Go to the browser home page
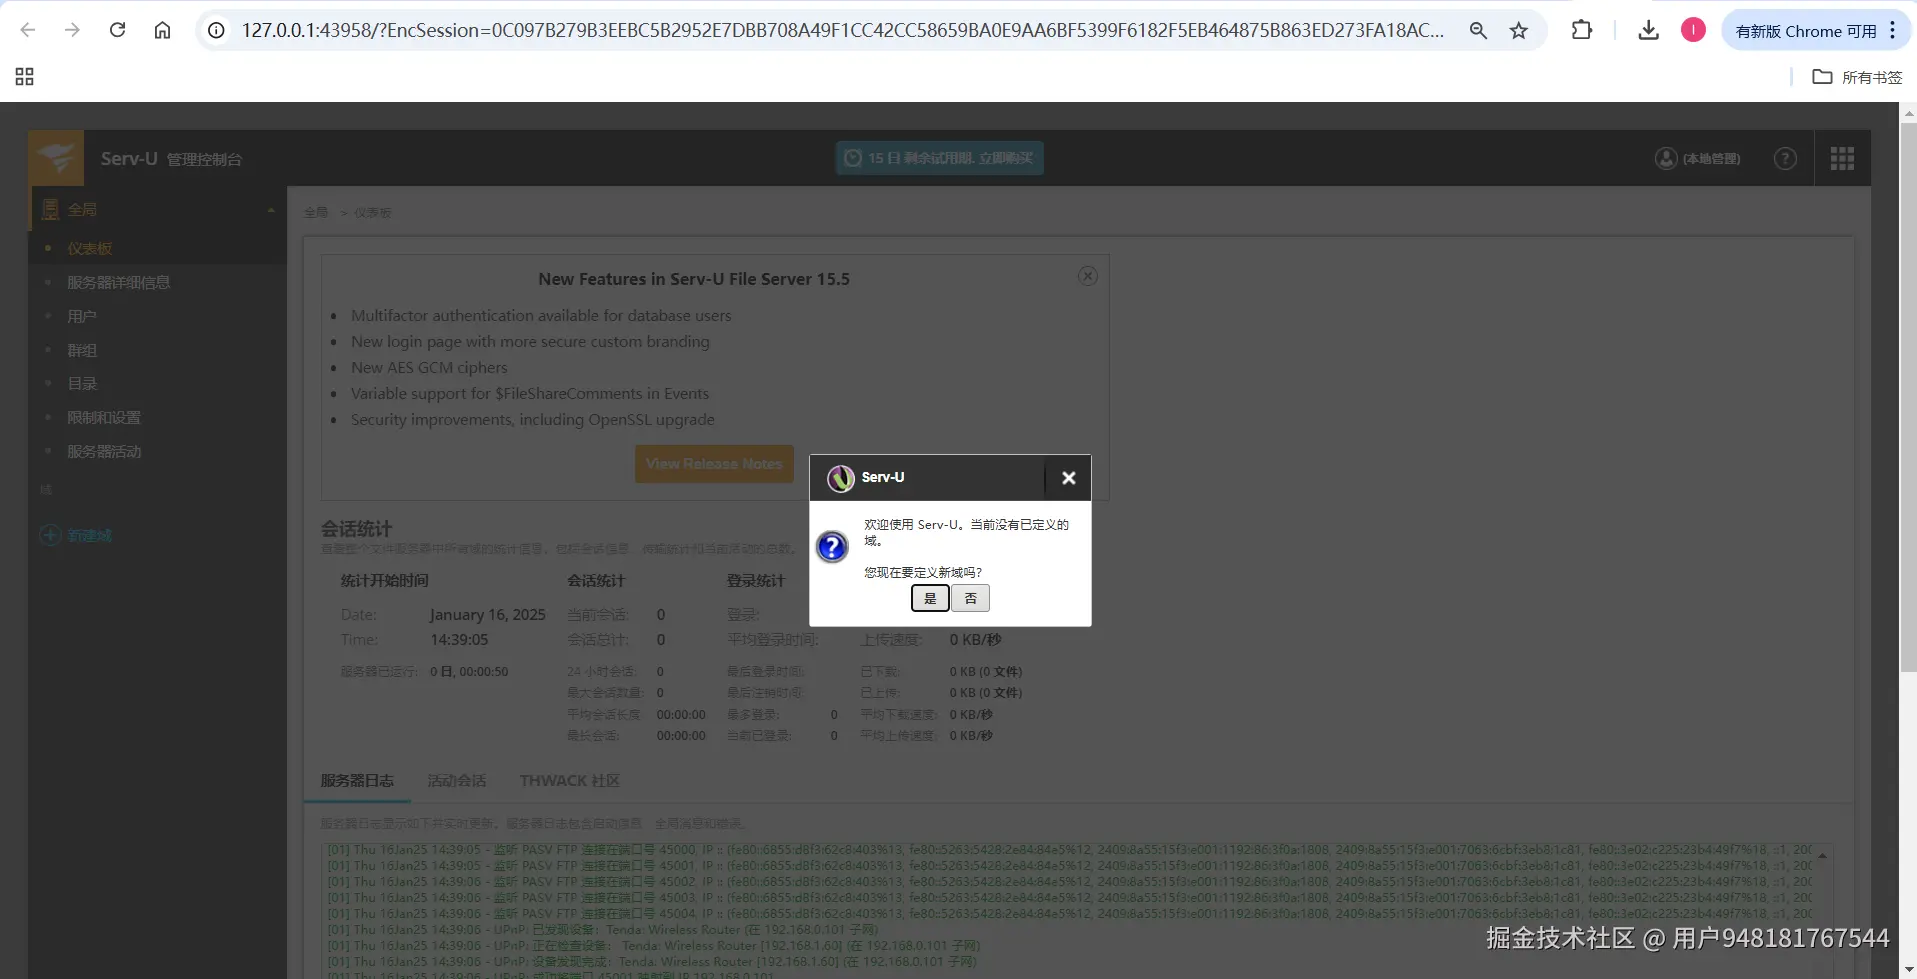This screenshot has width=1917, height=979. [x=162, y=30]
